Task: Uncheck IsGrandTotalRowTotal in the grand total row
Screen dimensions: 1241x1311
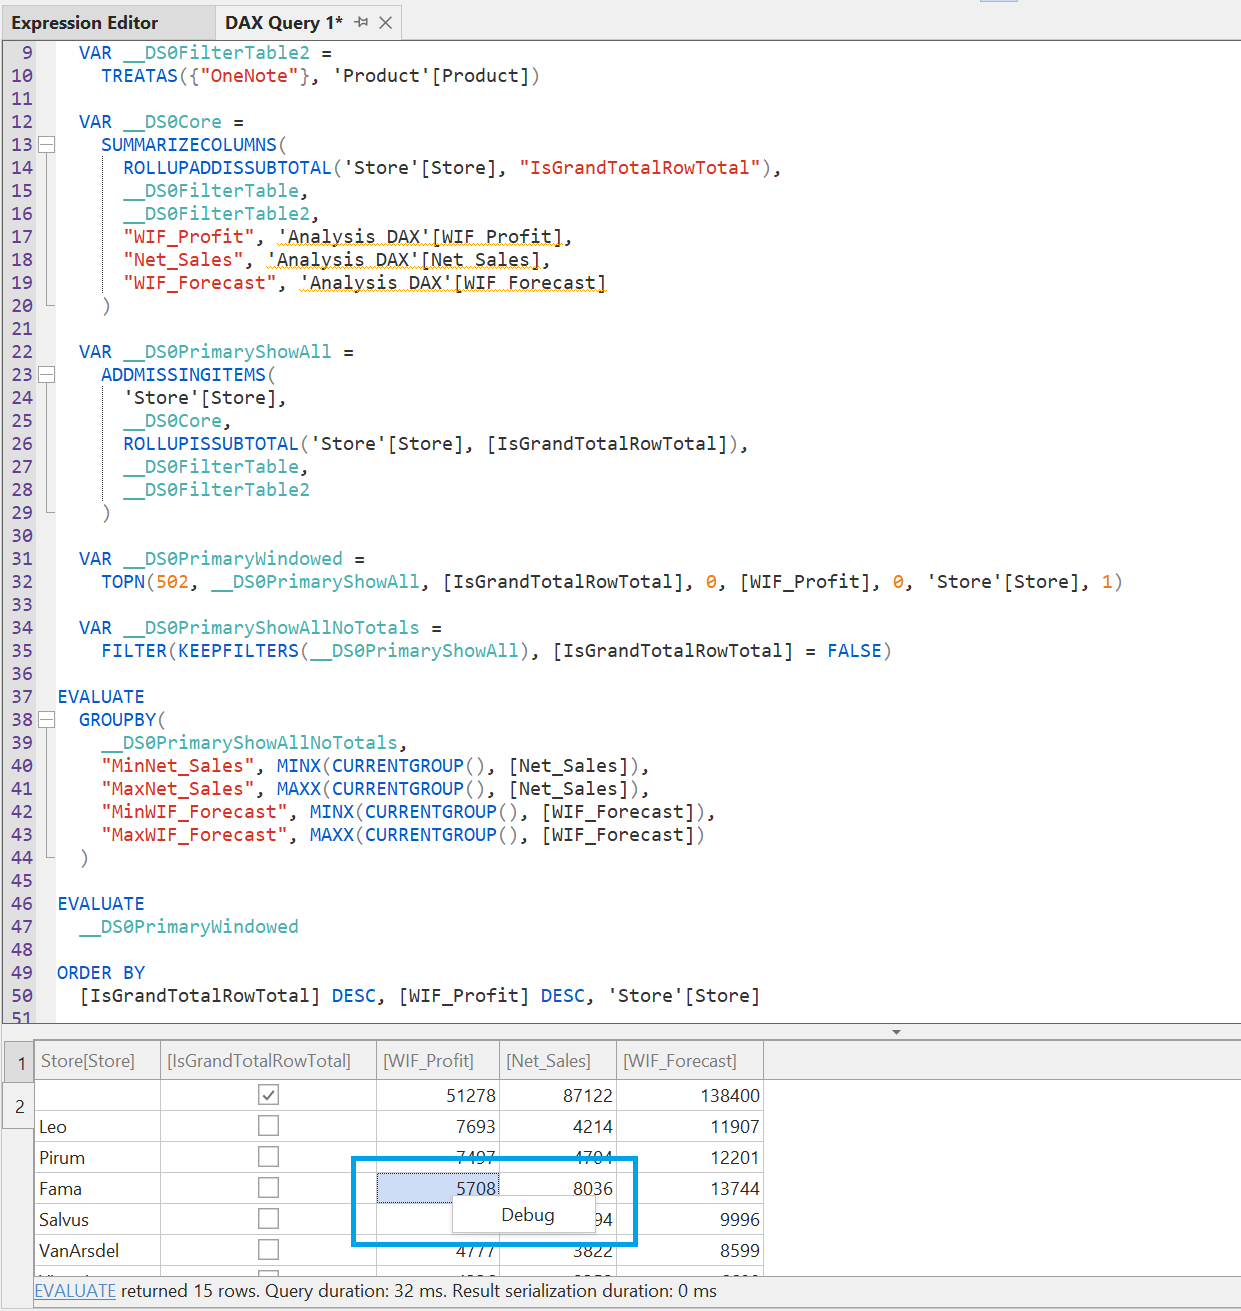Action: click(x=268, y=1094)
